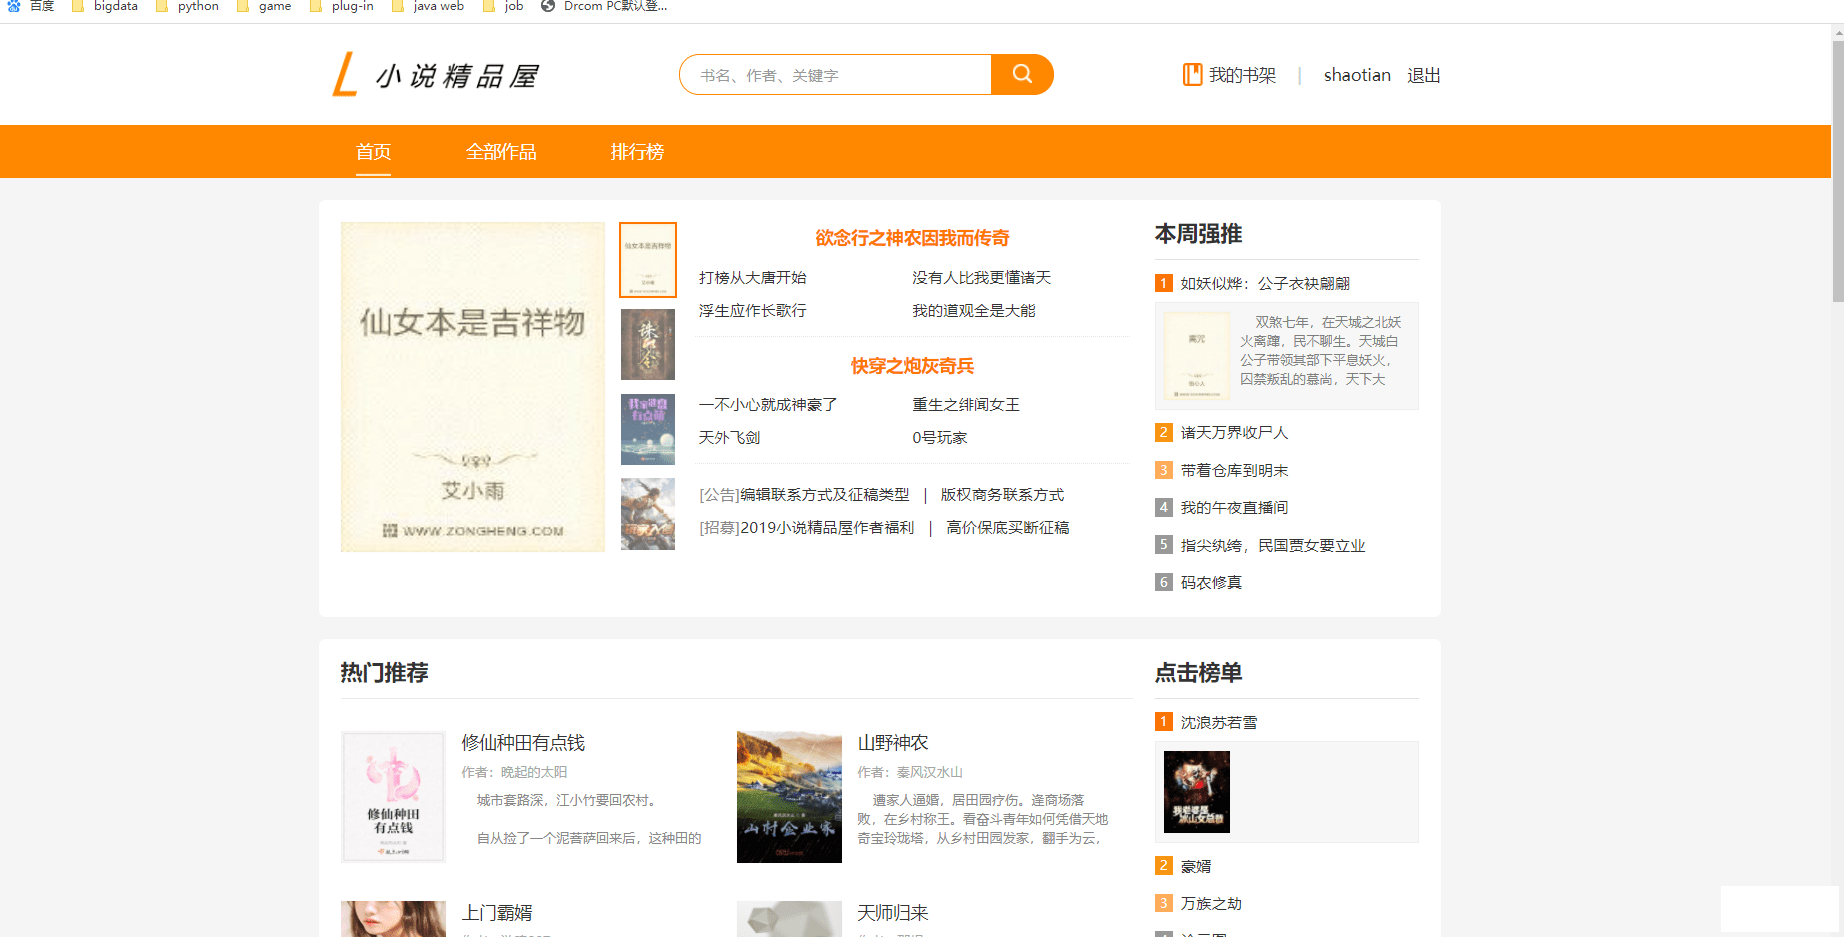Open the java web bookmarks folder
1844x937 pixels.
pyautogui.click(x=428, y=6)
